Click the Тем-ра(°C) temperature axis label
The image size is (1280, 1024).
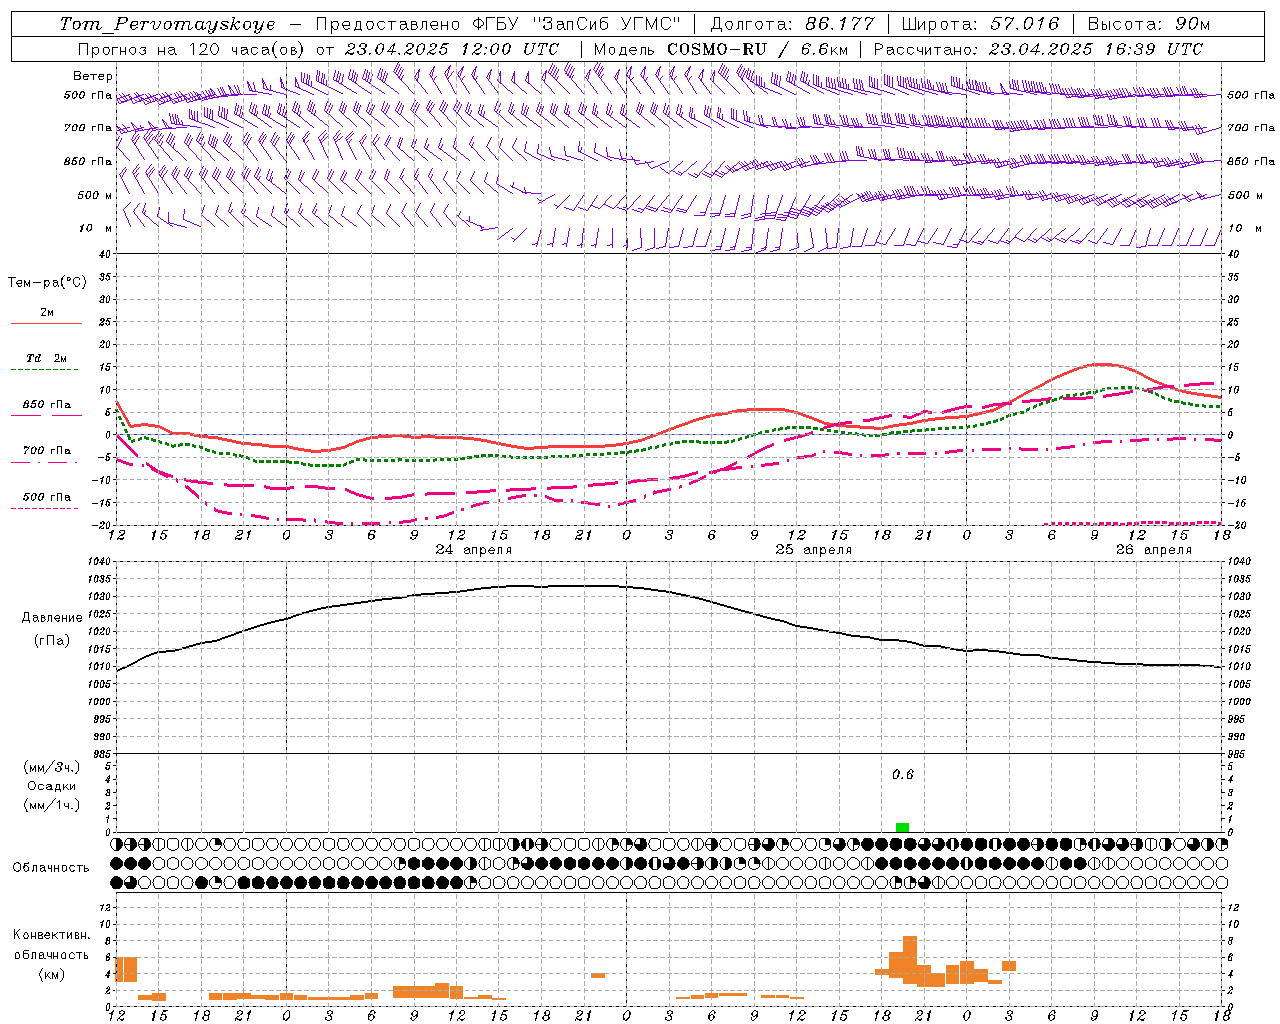pyautogui.click(x=47, y=283)
